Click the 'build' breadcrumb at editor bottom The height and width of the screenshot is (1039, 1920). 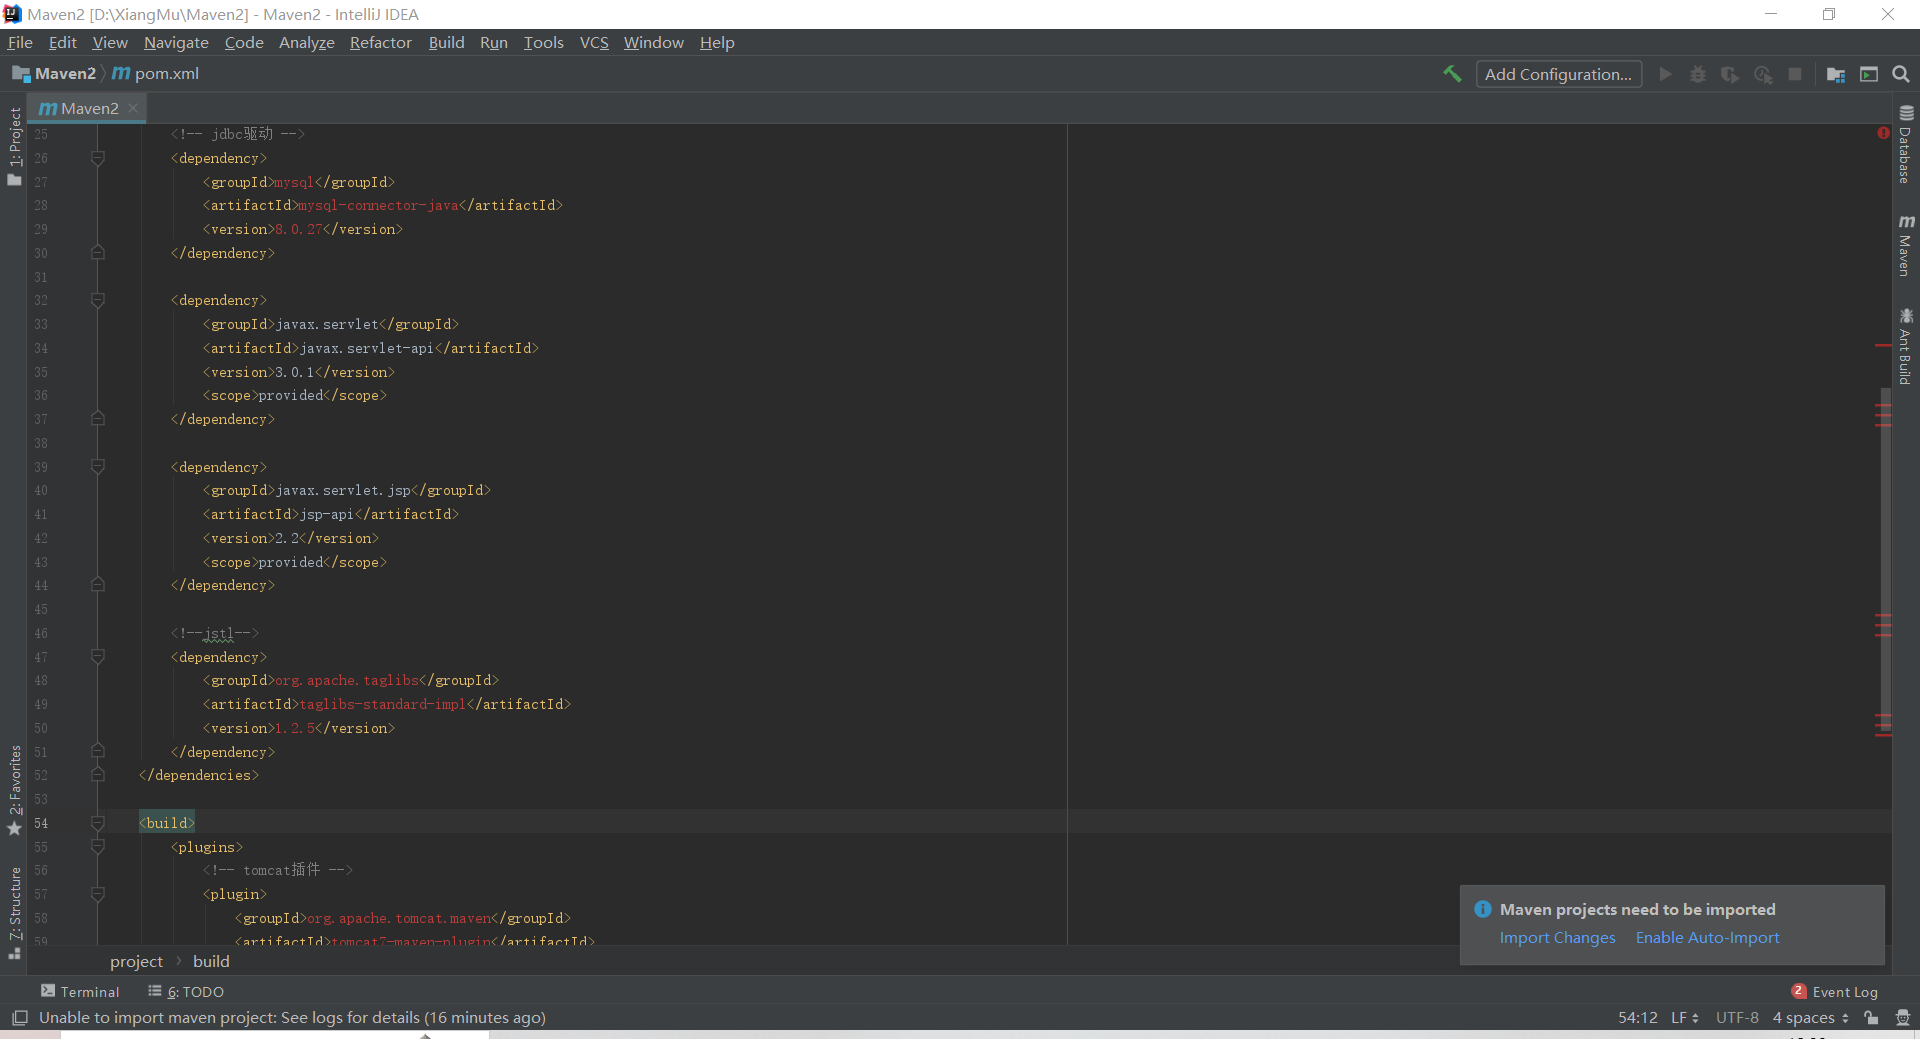pos(211,961)
